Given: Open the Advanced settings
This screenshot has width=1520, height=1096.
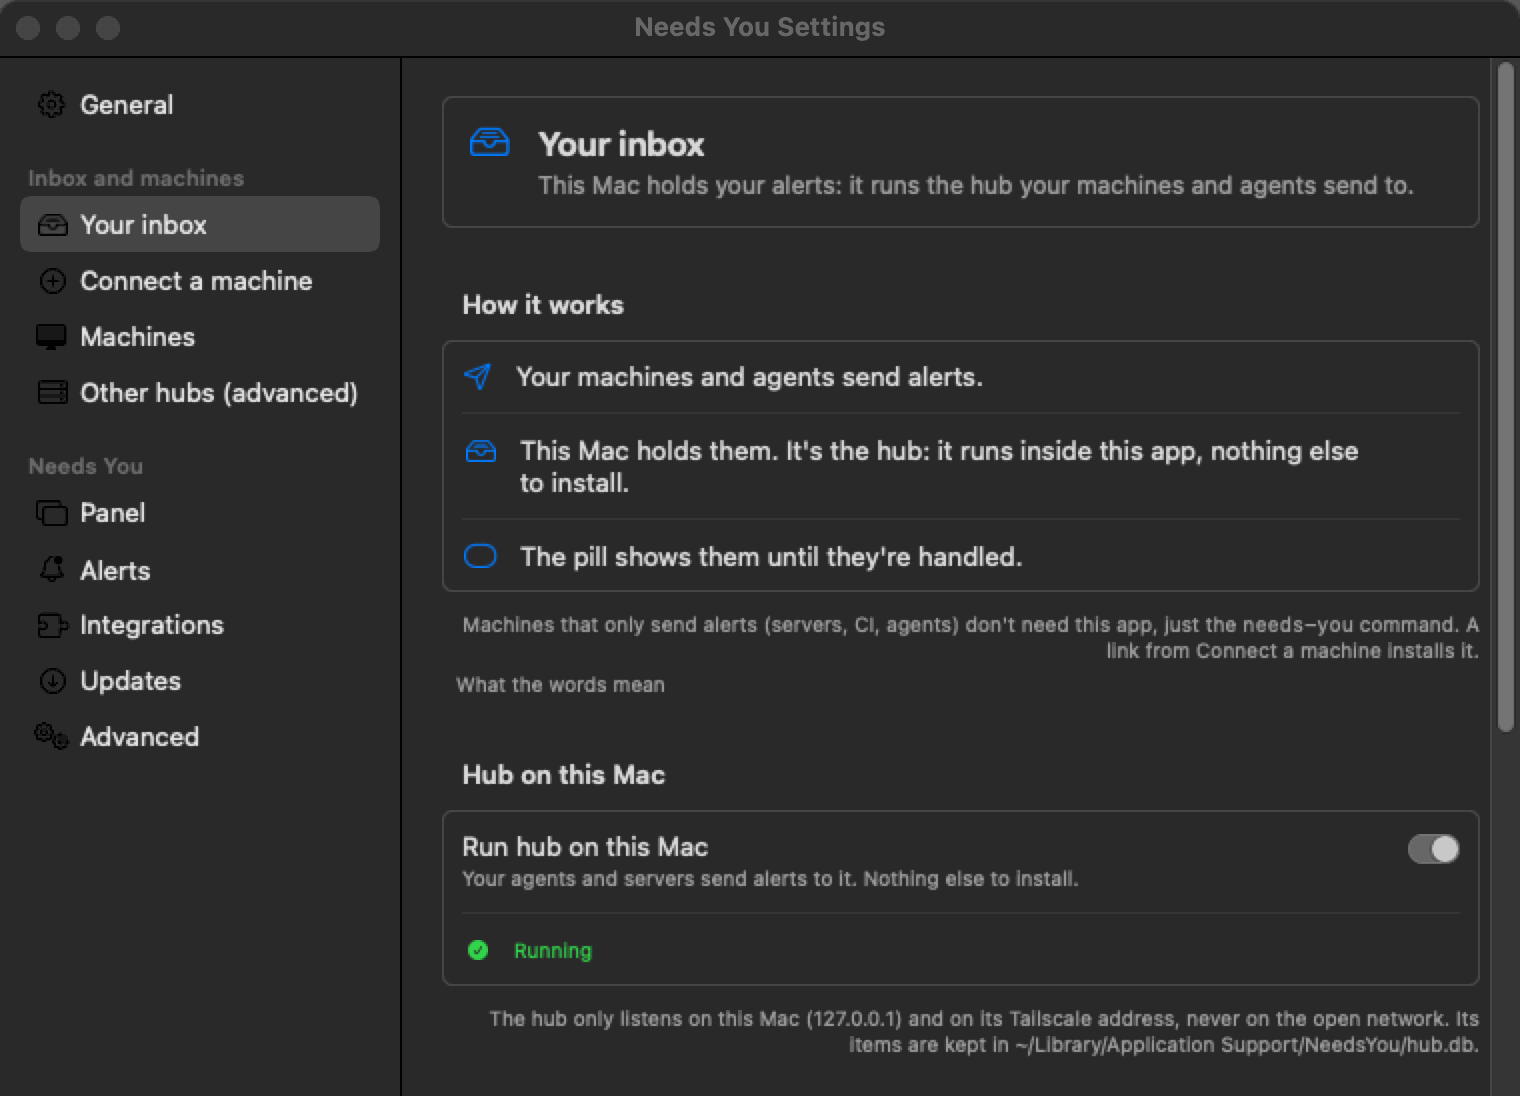Looking at the screenshot, I should pyautogui.click(x=200, y=737).
